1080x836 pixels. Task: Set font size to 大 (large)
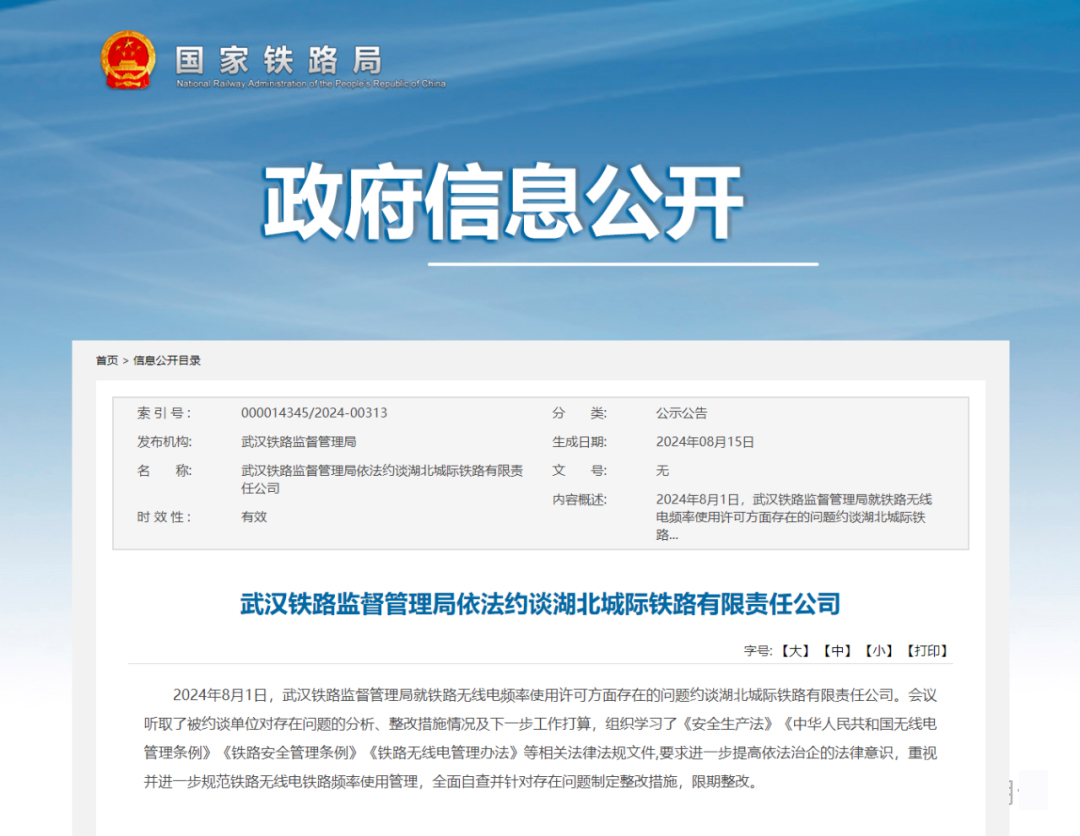[x=795, y=651]
